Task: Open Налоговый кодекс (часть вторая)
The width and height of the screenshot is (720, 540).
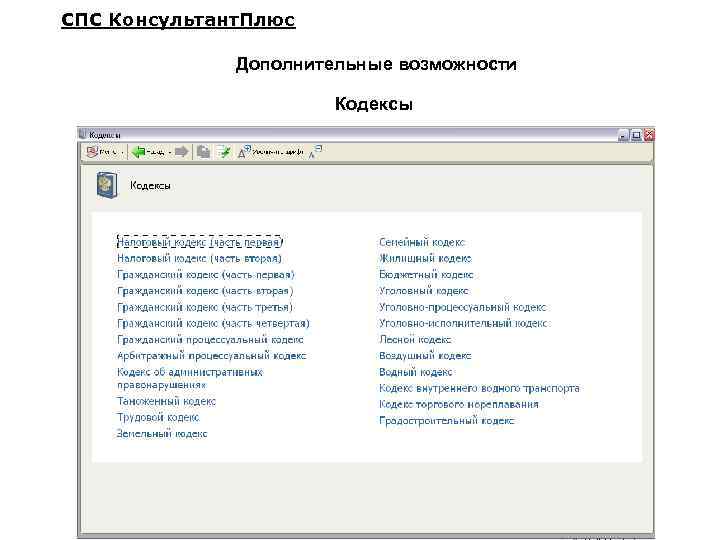Action: tap(199, 259)
